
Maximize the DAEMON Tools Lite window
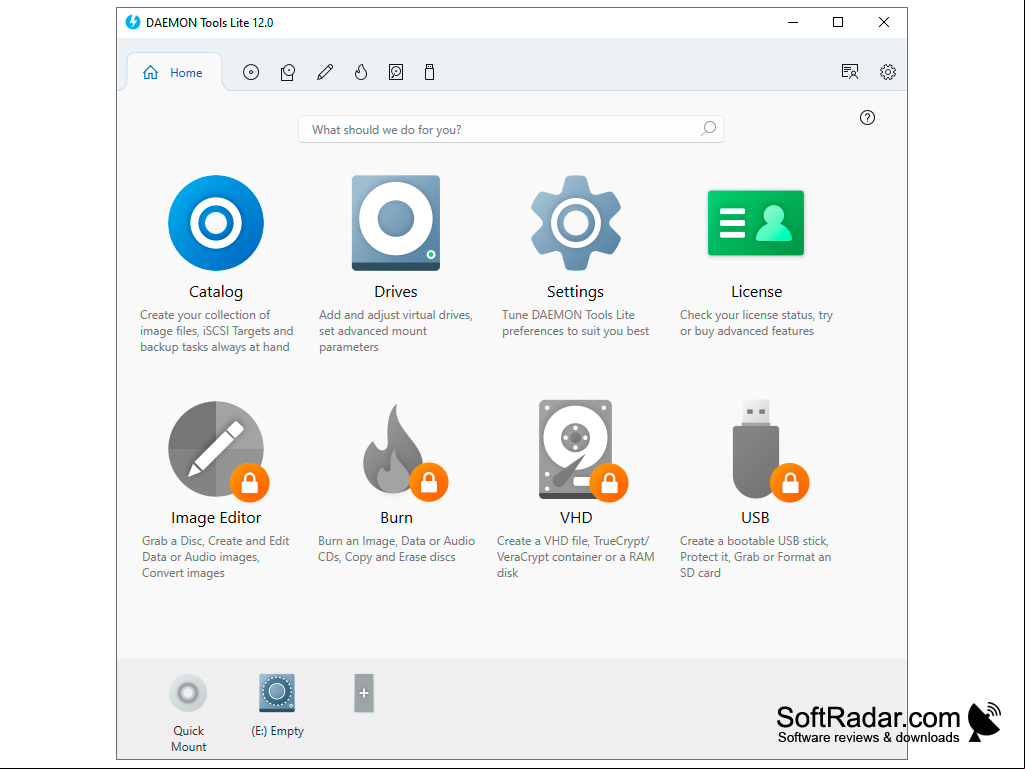838,22
